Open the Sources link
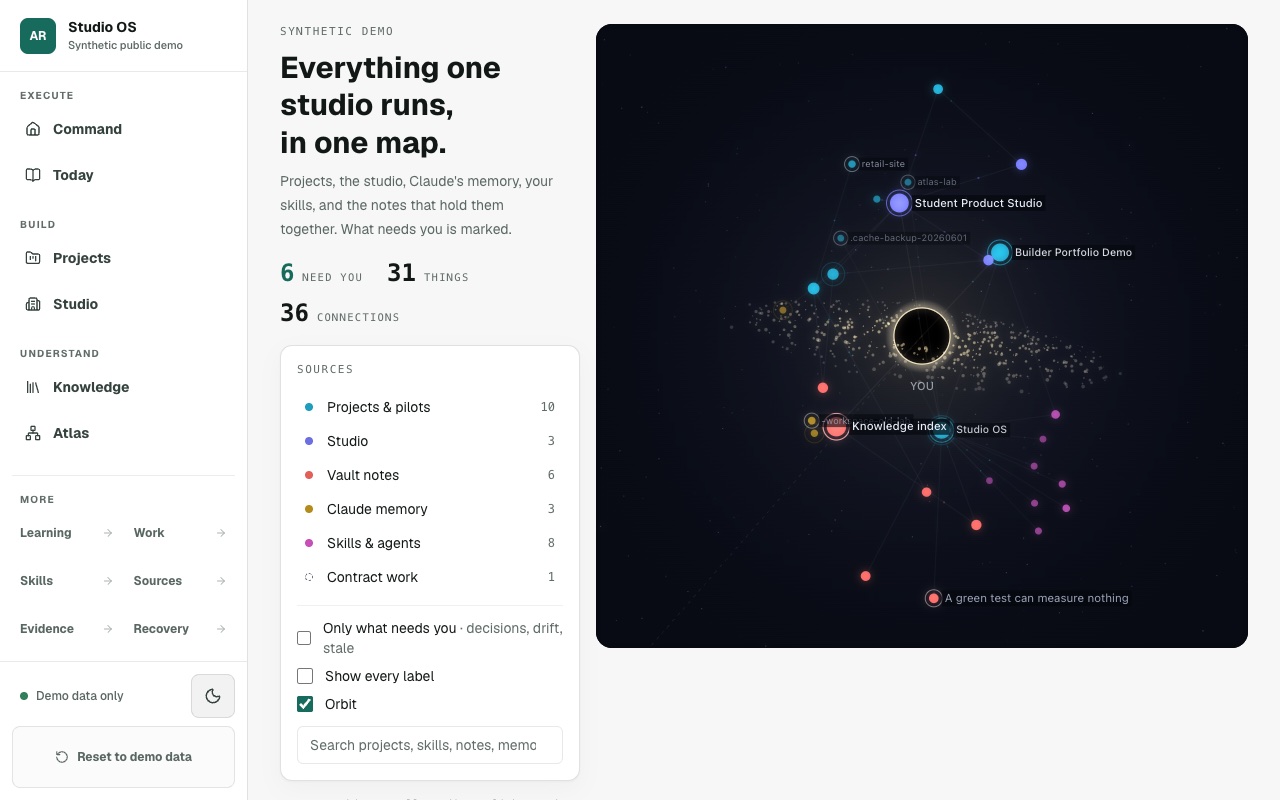Viewport: 1280px width, 800px height. [180, 581]
